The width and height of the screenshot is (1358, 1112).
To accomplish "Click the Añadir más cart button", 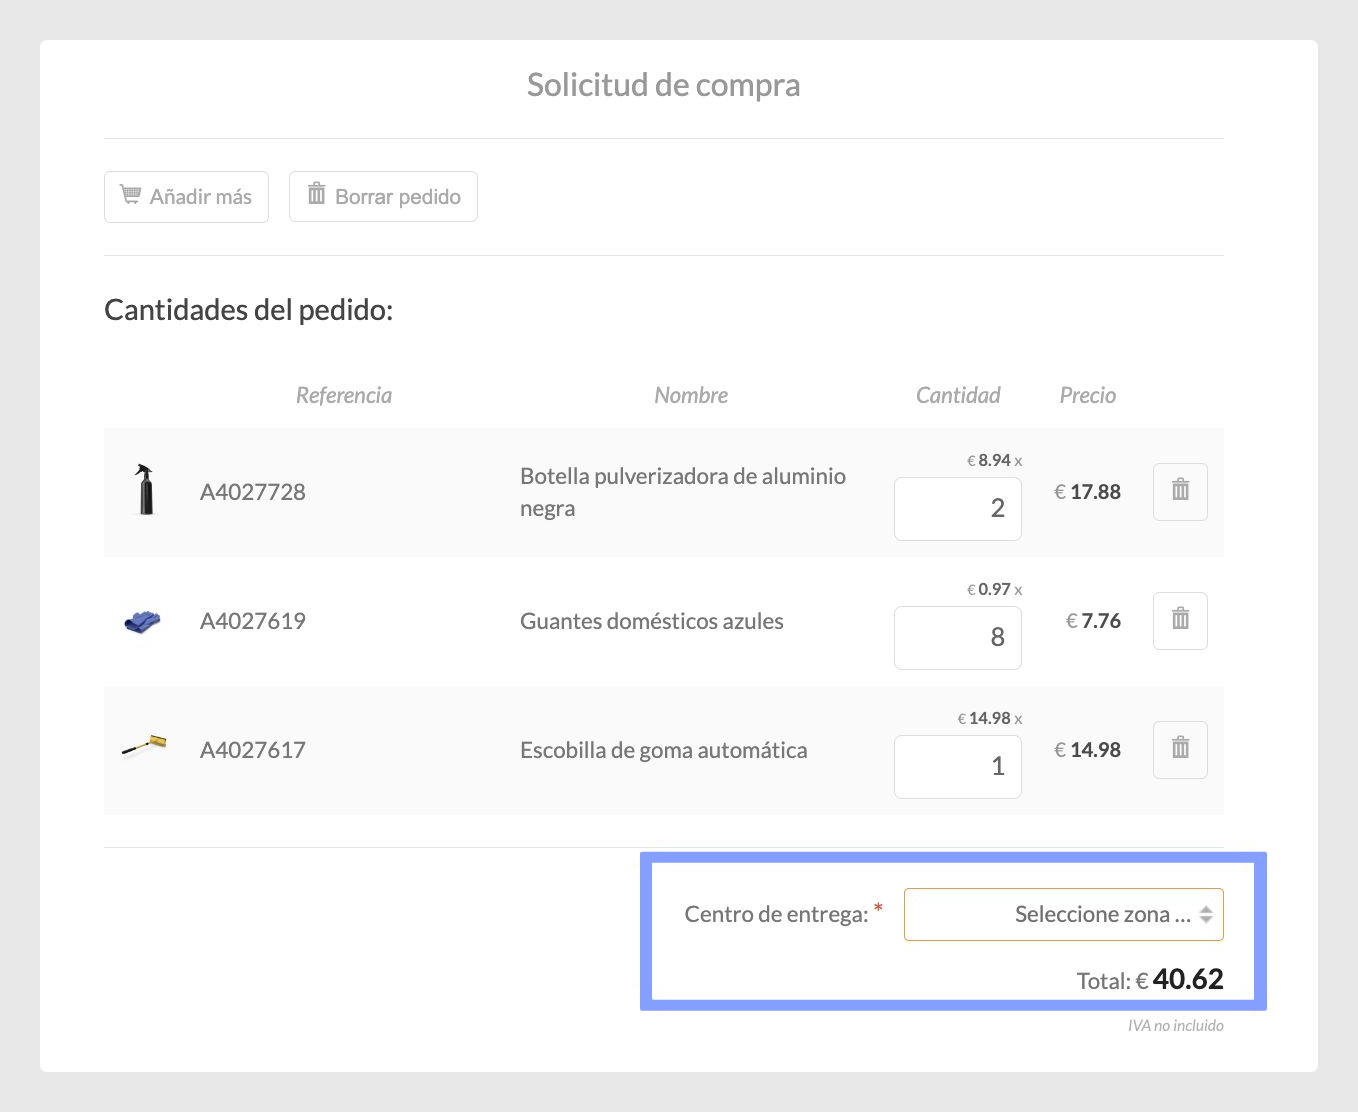I will click(186, 196).
